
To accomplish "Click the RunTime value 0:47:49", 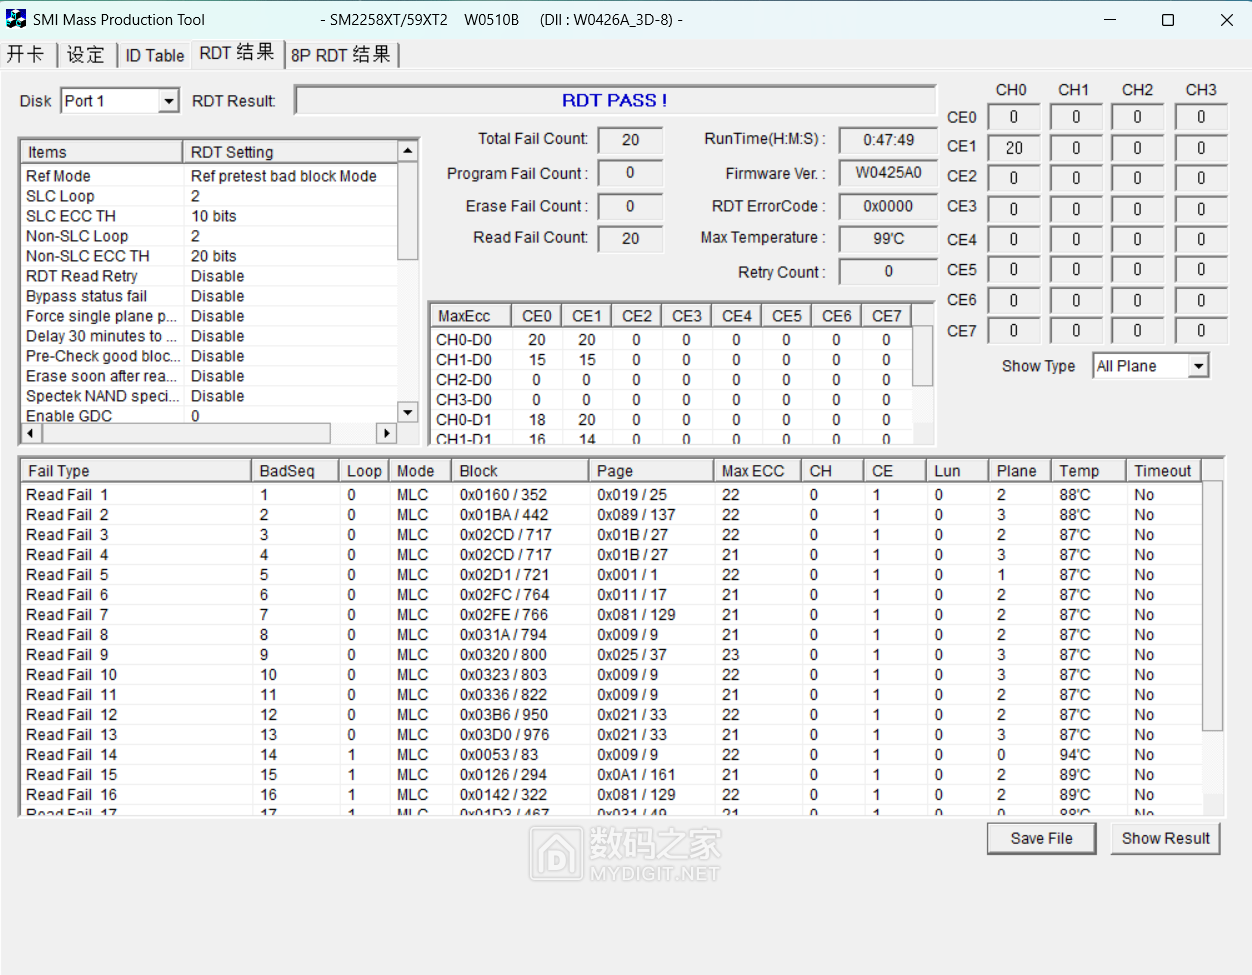I will (x=888, y=140).
